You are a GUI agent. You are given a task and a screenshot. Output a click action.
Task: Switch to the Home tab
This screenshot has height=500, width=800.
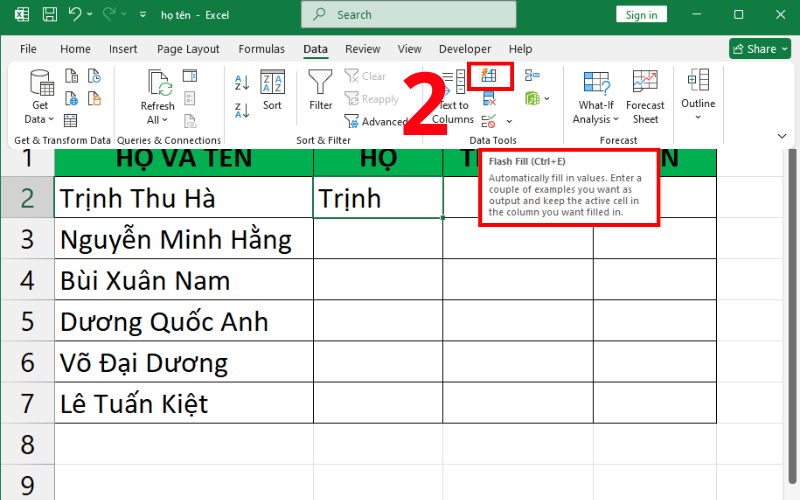click(x=75, y=49)
